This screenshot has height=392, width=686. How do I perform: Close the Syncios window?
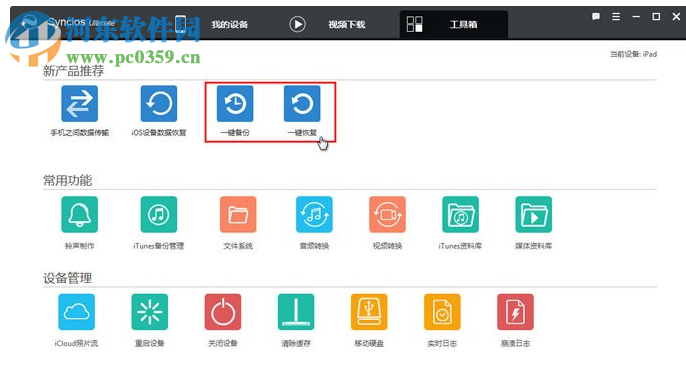[x=676, y=17]
